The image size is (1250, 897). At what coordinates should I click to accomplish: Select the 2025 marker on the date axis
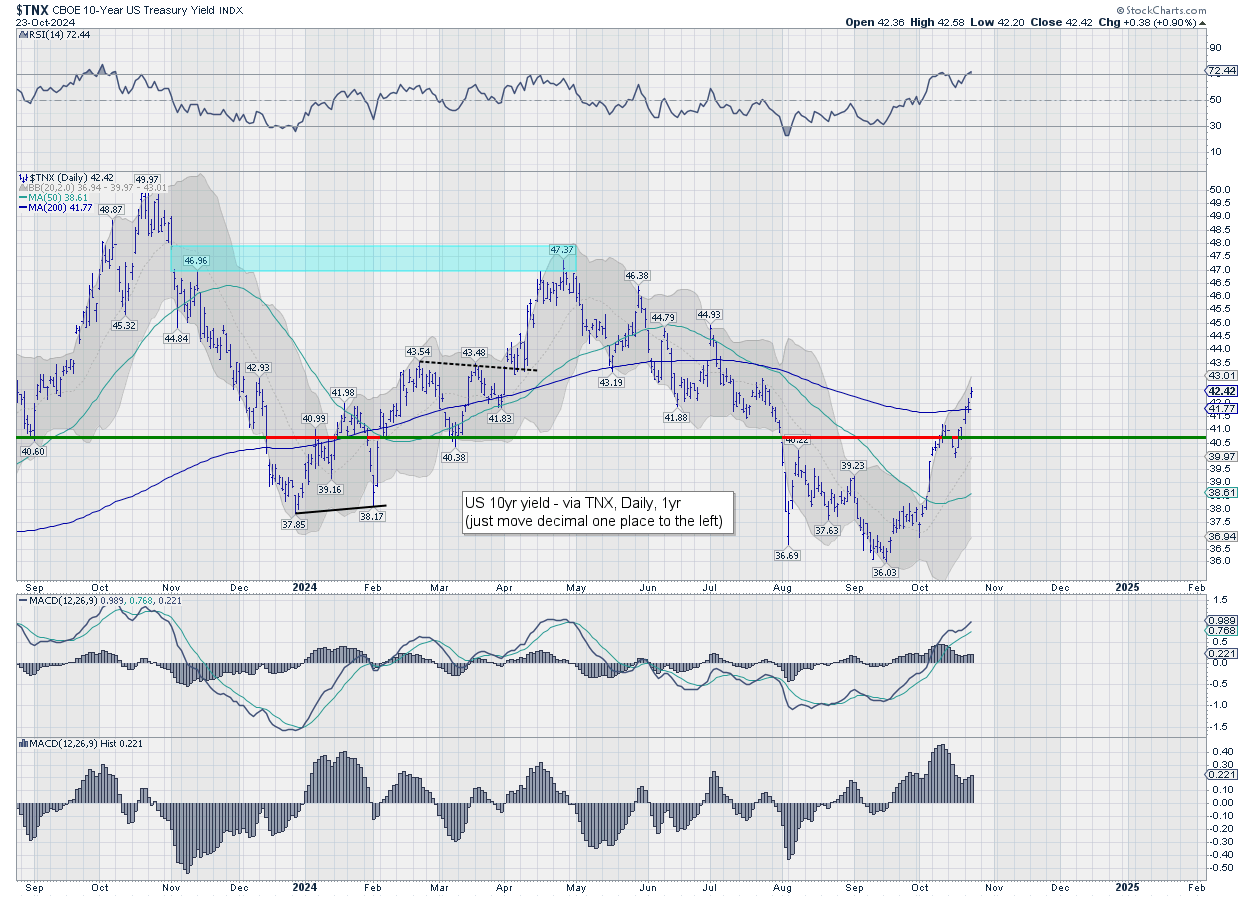pyautogui.click(x=1127, y=587)
